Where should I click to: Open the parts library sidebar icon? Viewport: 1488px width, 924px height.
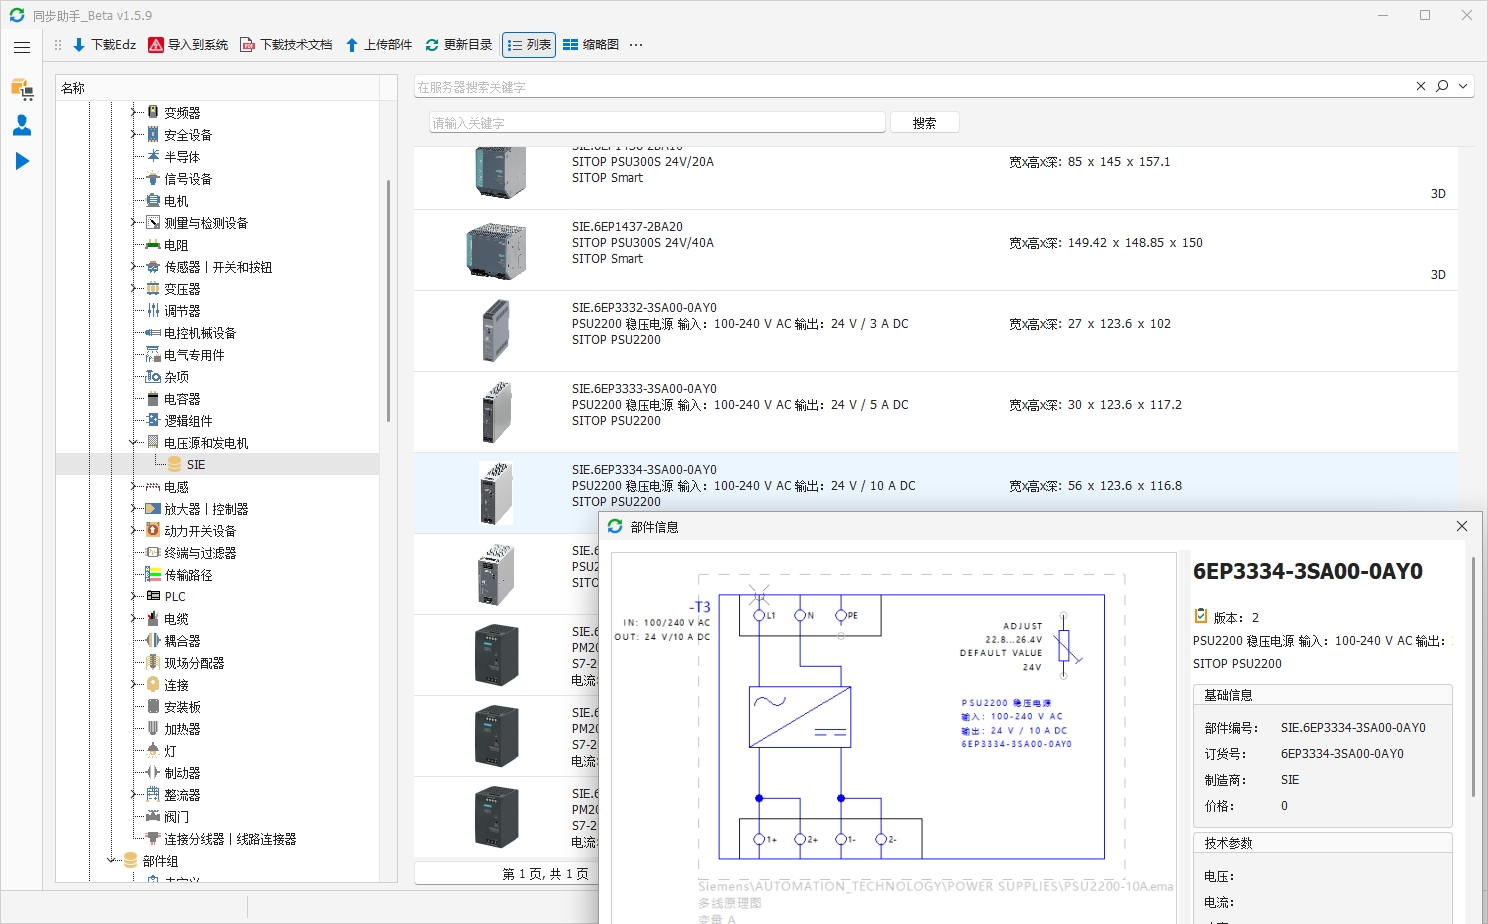(22, 89)
